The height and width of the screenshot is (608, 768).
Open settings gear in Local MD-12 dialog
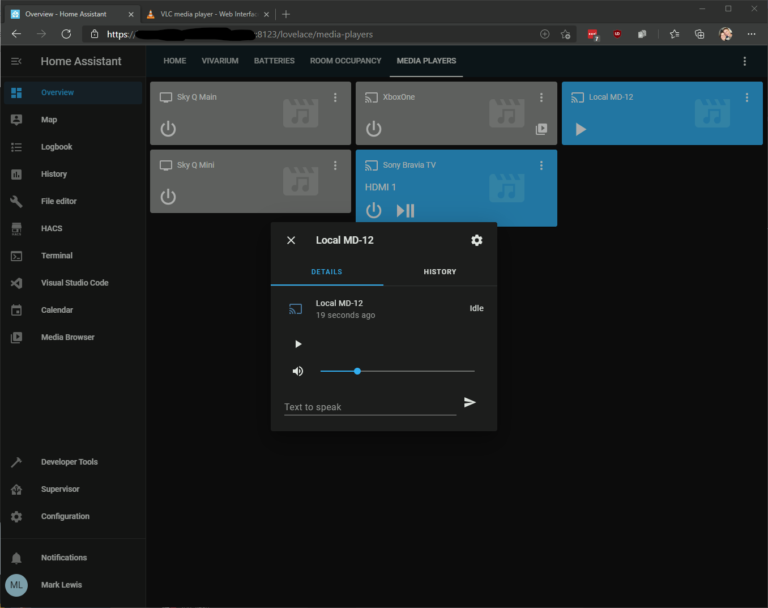pyautogui.click(x=476, y=240)
